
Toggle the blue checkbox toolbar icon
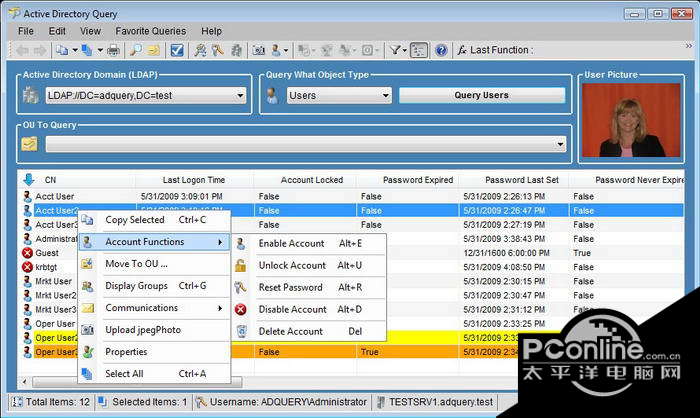[x=177, y=50]
